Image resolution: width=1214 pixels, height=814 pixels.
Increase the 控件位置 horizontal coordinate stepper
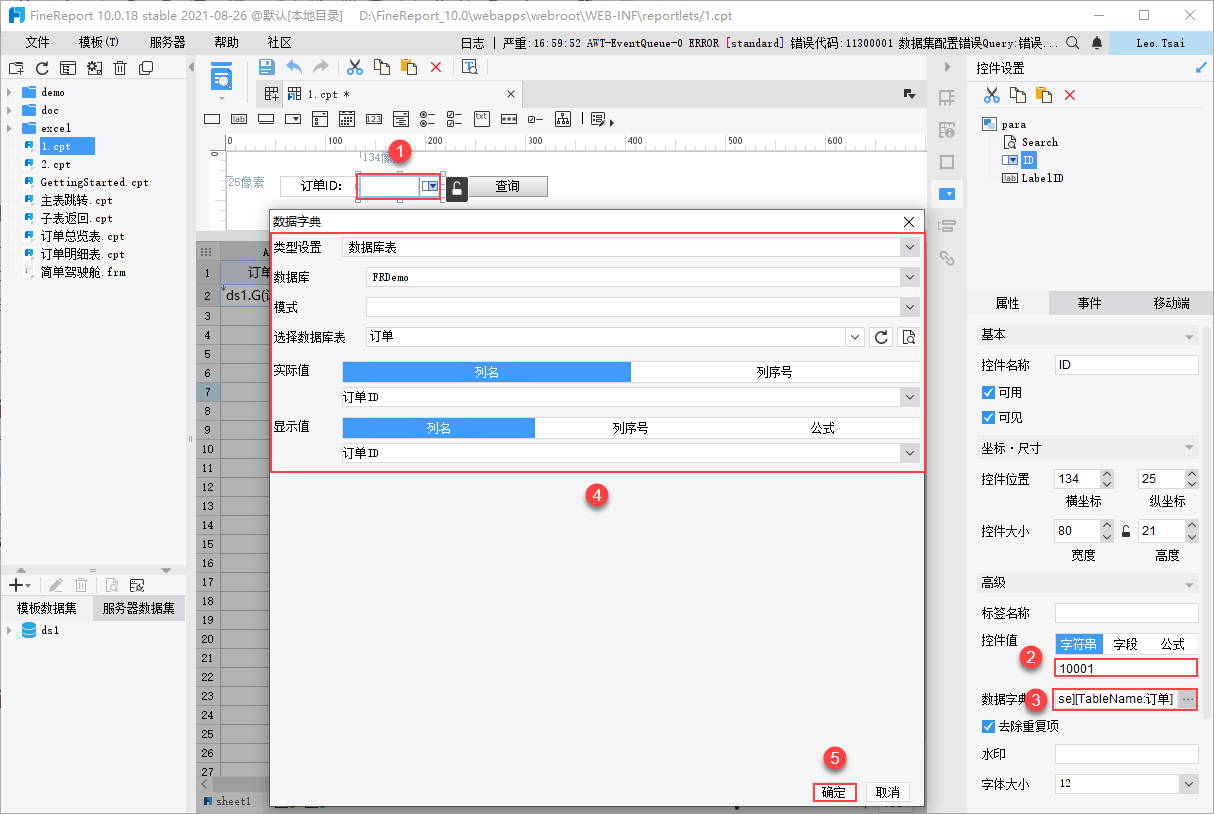pos(1106,475)
